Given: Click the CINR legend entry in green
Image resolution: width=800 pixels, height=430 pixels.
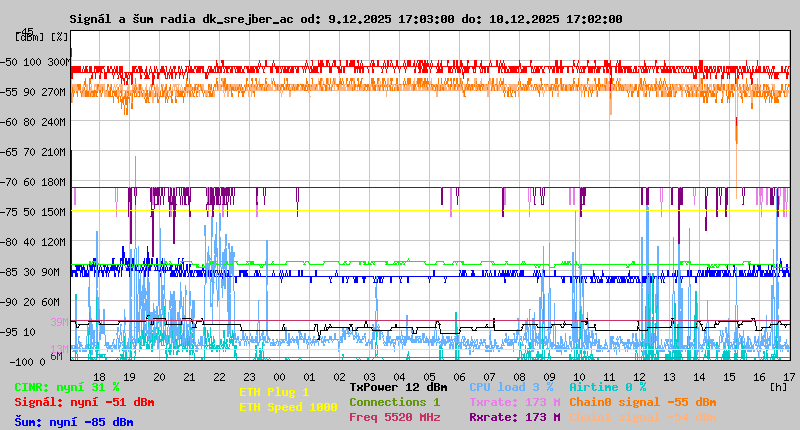Looking at the screenshot, I should [67, 387].
